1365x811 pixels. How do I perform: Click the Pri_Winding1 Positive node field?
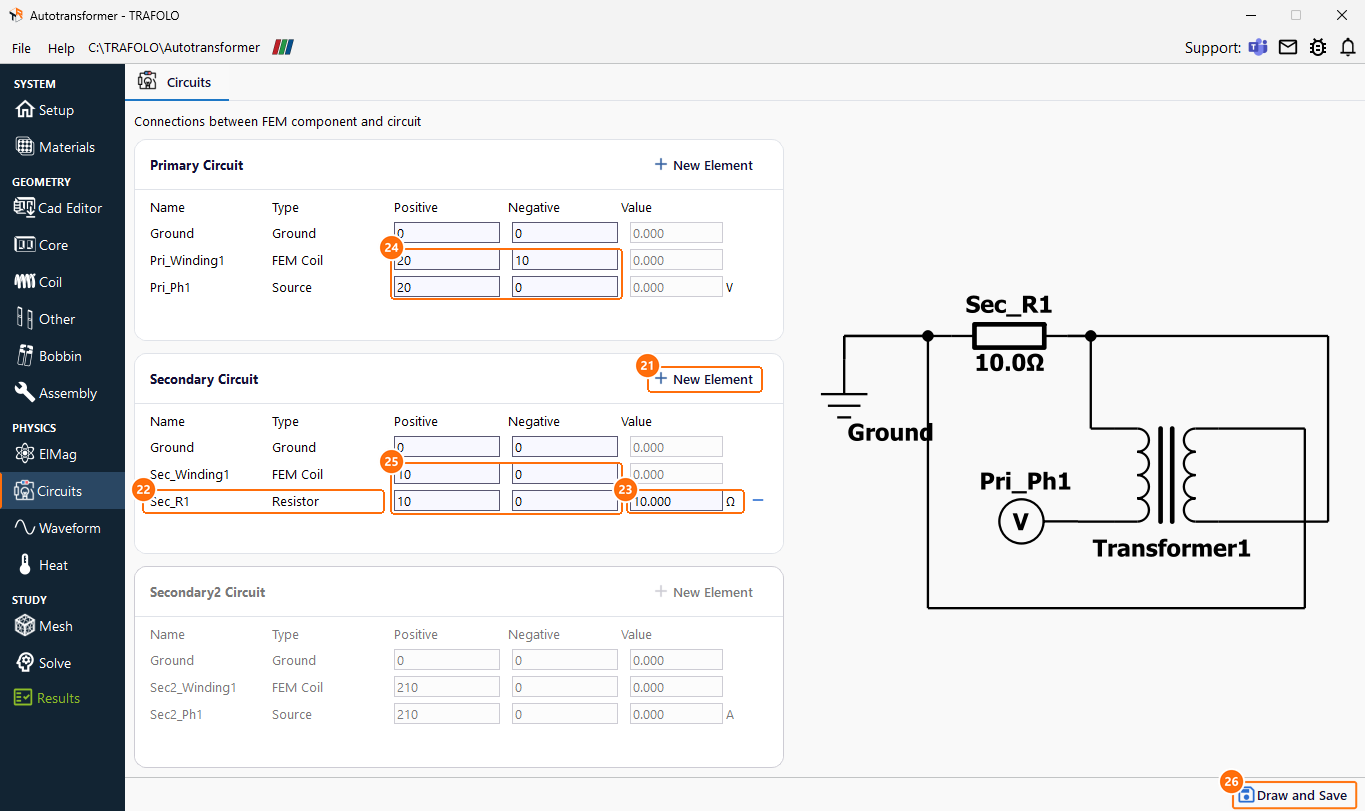tap(447, 260)
